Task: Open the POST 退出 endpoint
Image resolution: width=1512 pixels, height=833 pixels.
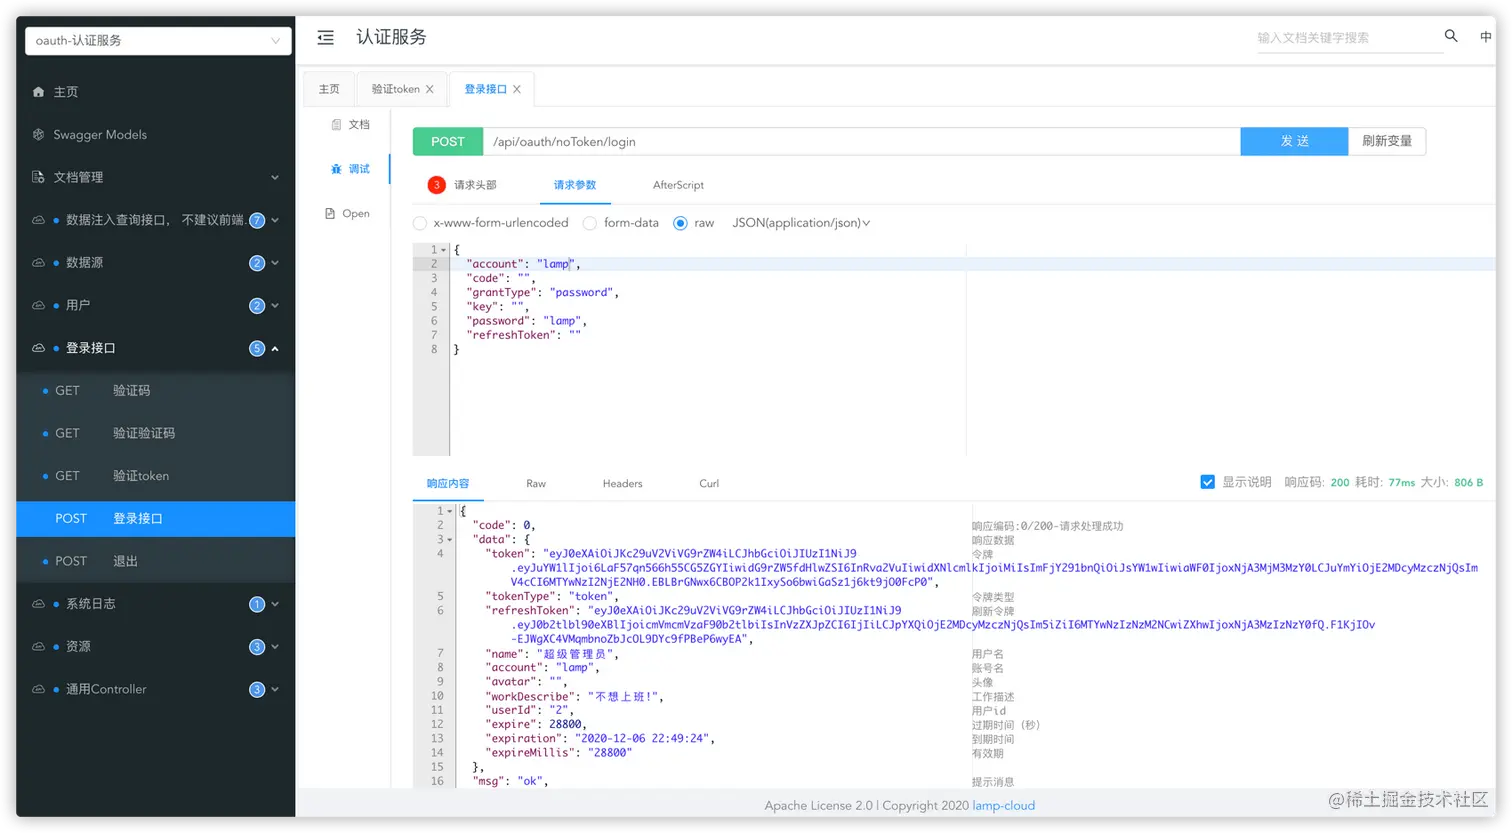Action: 156,561
